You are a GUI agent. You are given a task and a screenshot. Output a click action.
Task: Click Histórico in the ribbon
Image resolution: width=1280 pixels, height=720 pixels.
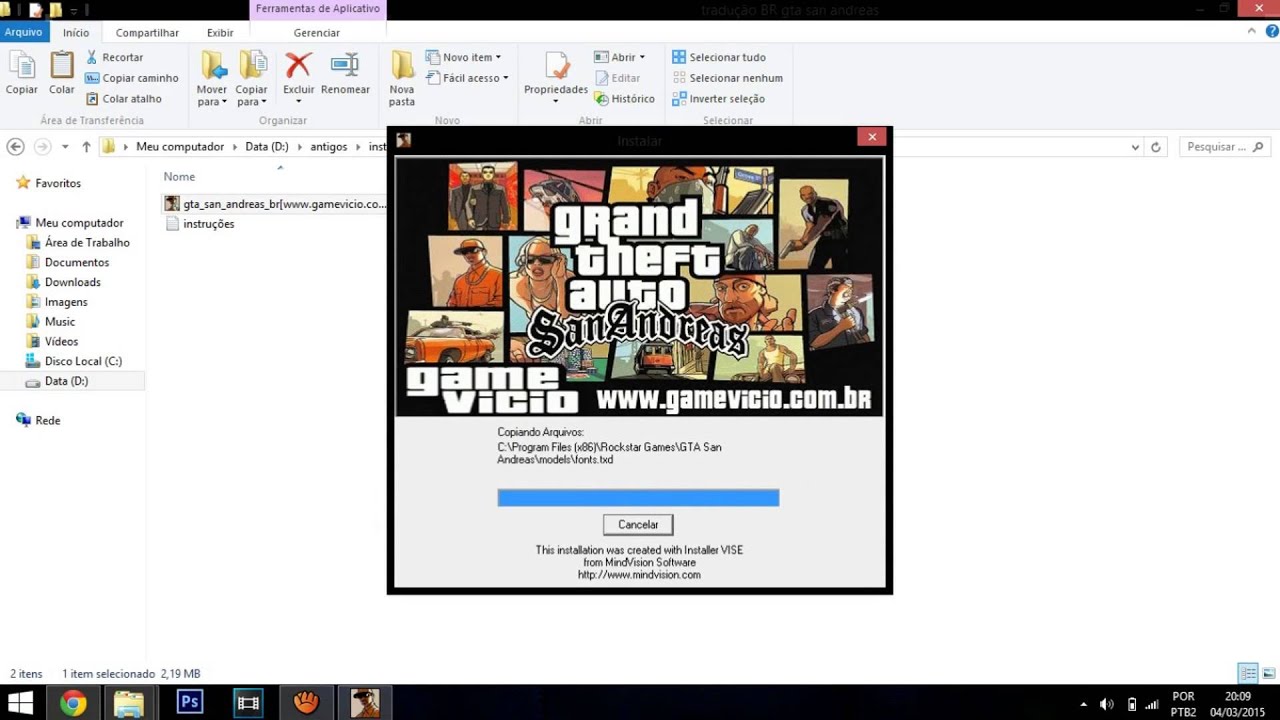(x=625, y=99)
